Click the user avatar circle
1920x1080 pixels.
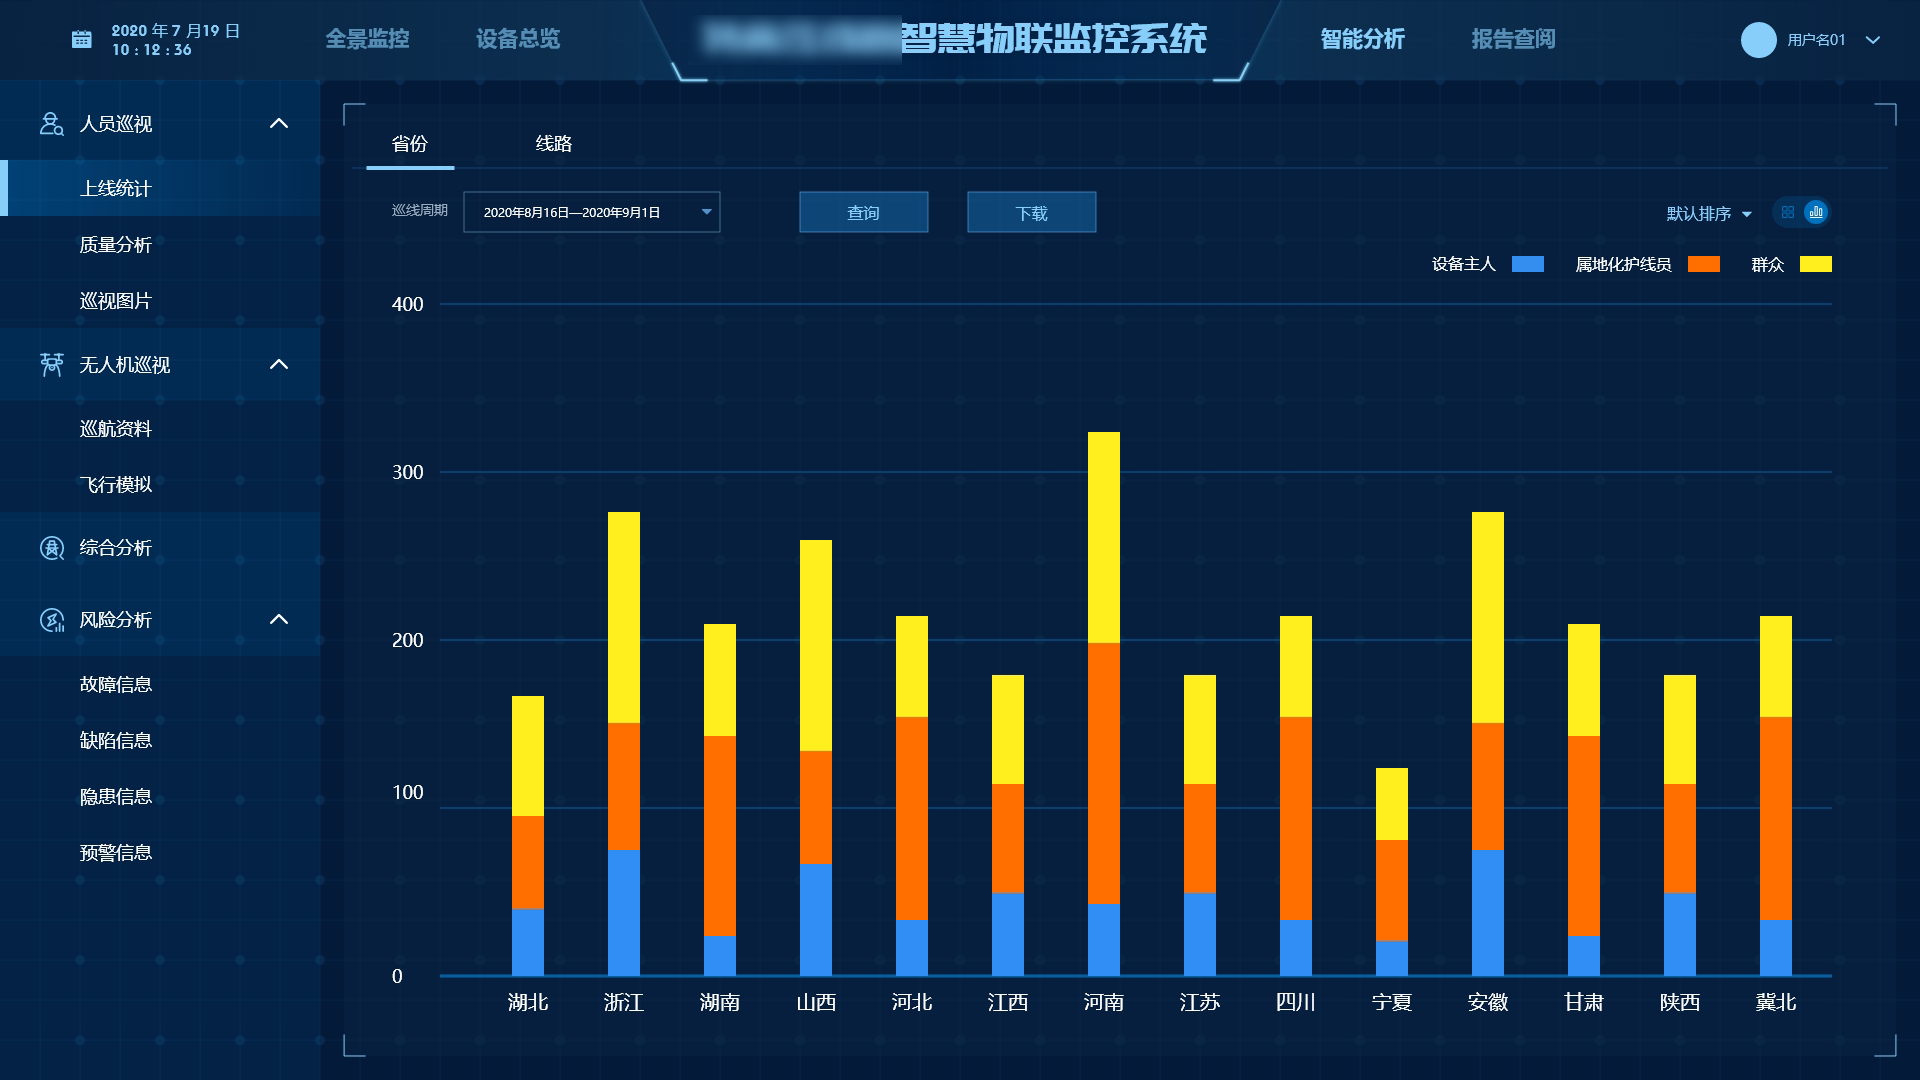[x=1758, y=40]
